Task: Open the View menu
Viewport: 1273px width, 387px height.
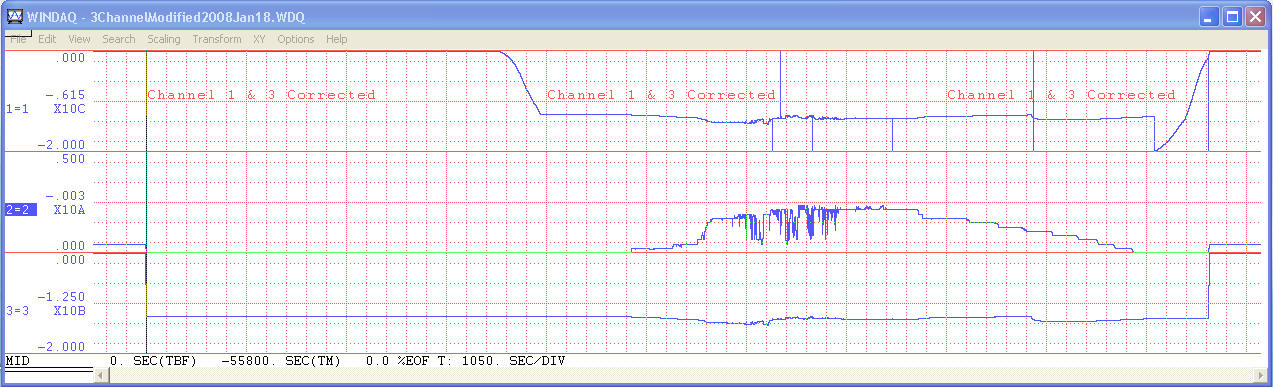Action: 79,39
